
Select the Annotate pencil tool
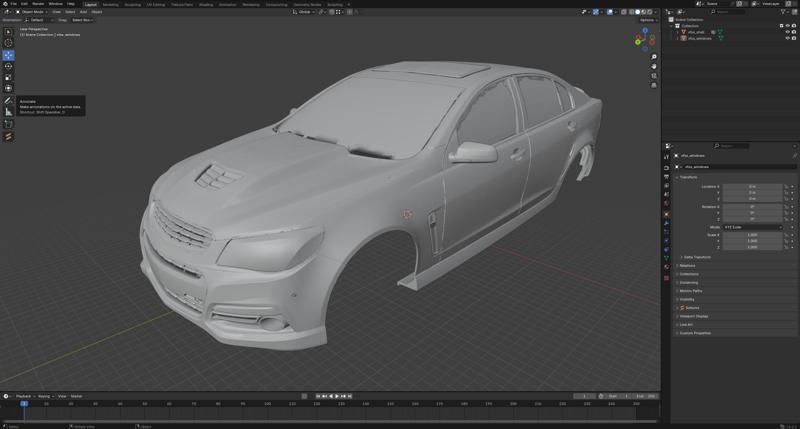pyautogui.click(x=9, y=101)
